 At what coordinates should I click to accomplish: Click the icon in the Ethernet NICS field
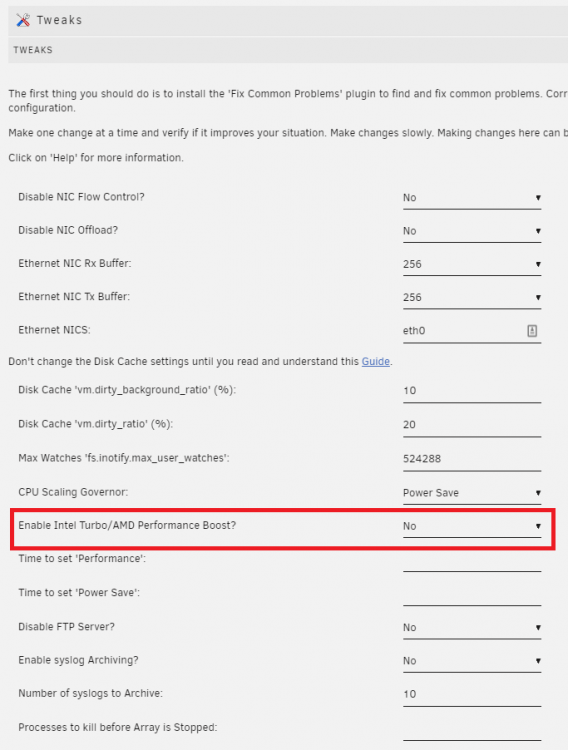click(x=532, y=331)
